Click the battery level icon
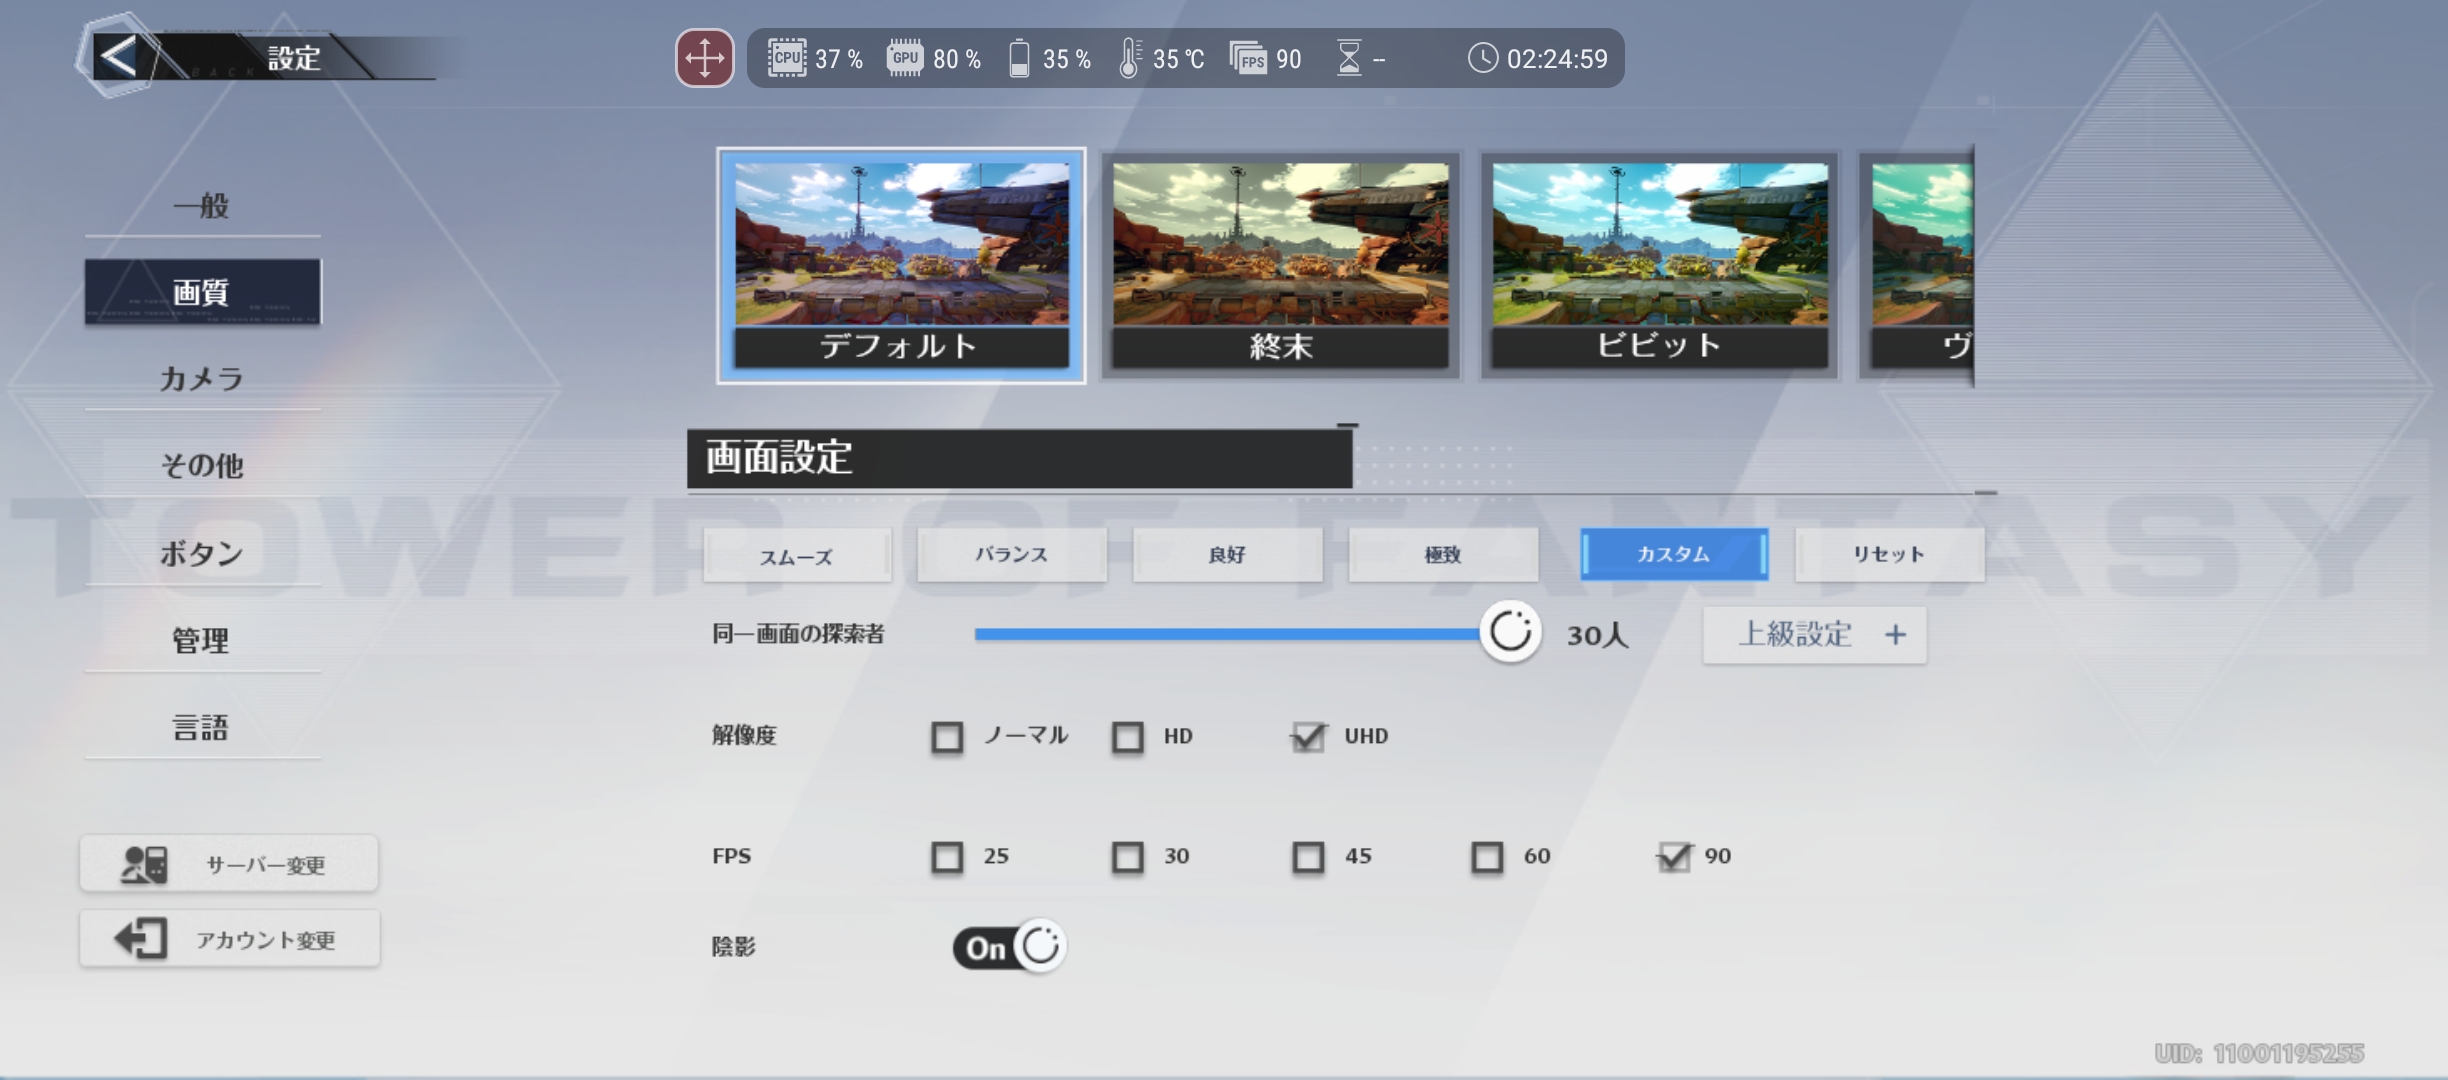This screenshot has width=2448, height=1080. [x=1021, y=59]
